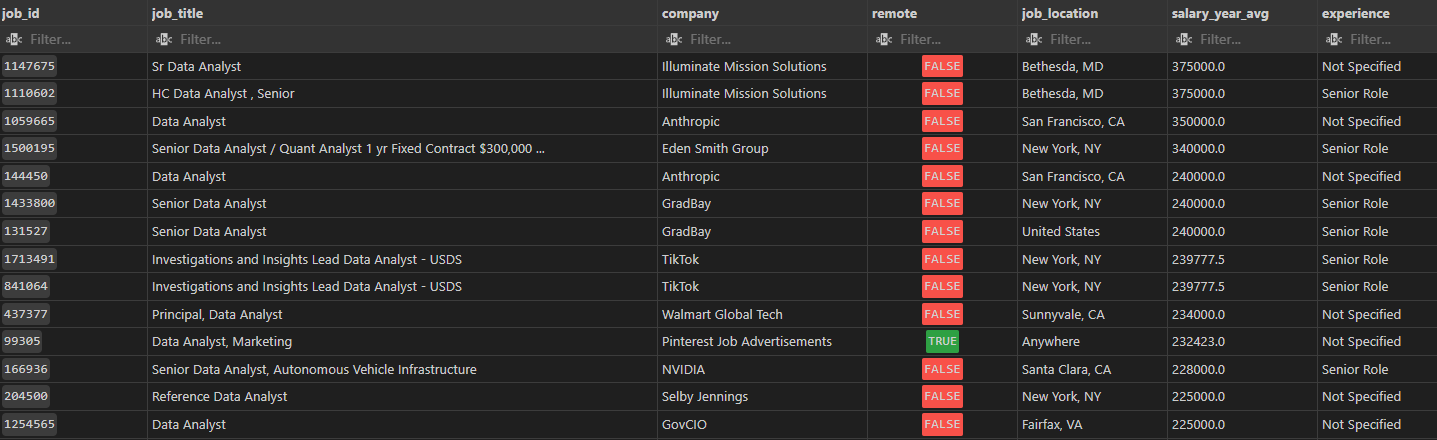Click the TRUE badge for Pinterest row
Image resolution: width=1437 pixels, height=440 pixels.
pyautogui.click(x=942, y=341)
